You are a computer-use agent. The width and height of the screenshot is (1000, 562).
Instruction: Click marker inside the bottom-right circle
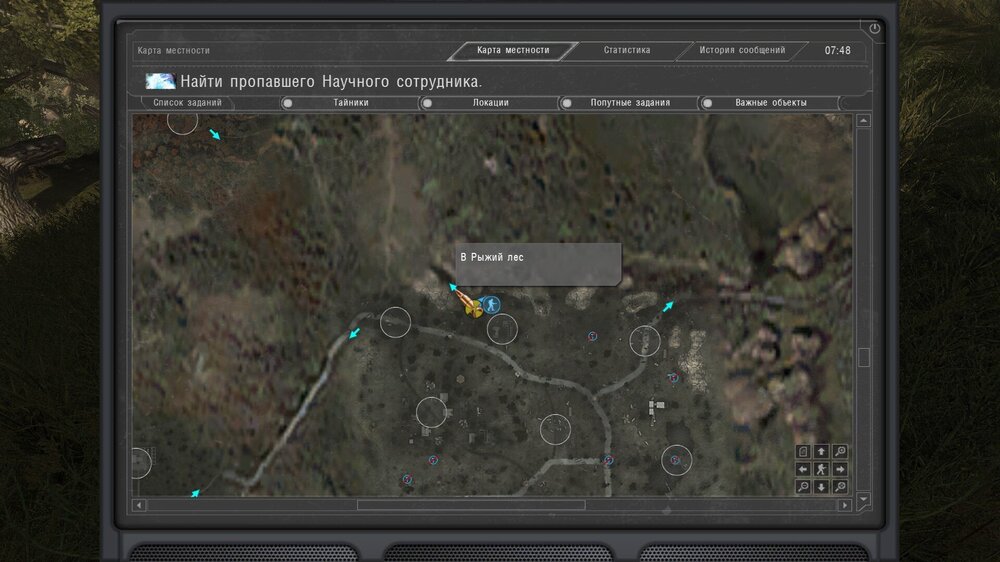pyautogui.click(x=675, y=460)
